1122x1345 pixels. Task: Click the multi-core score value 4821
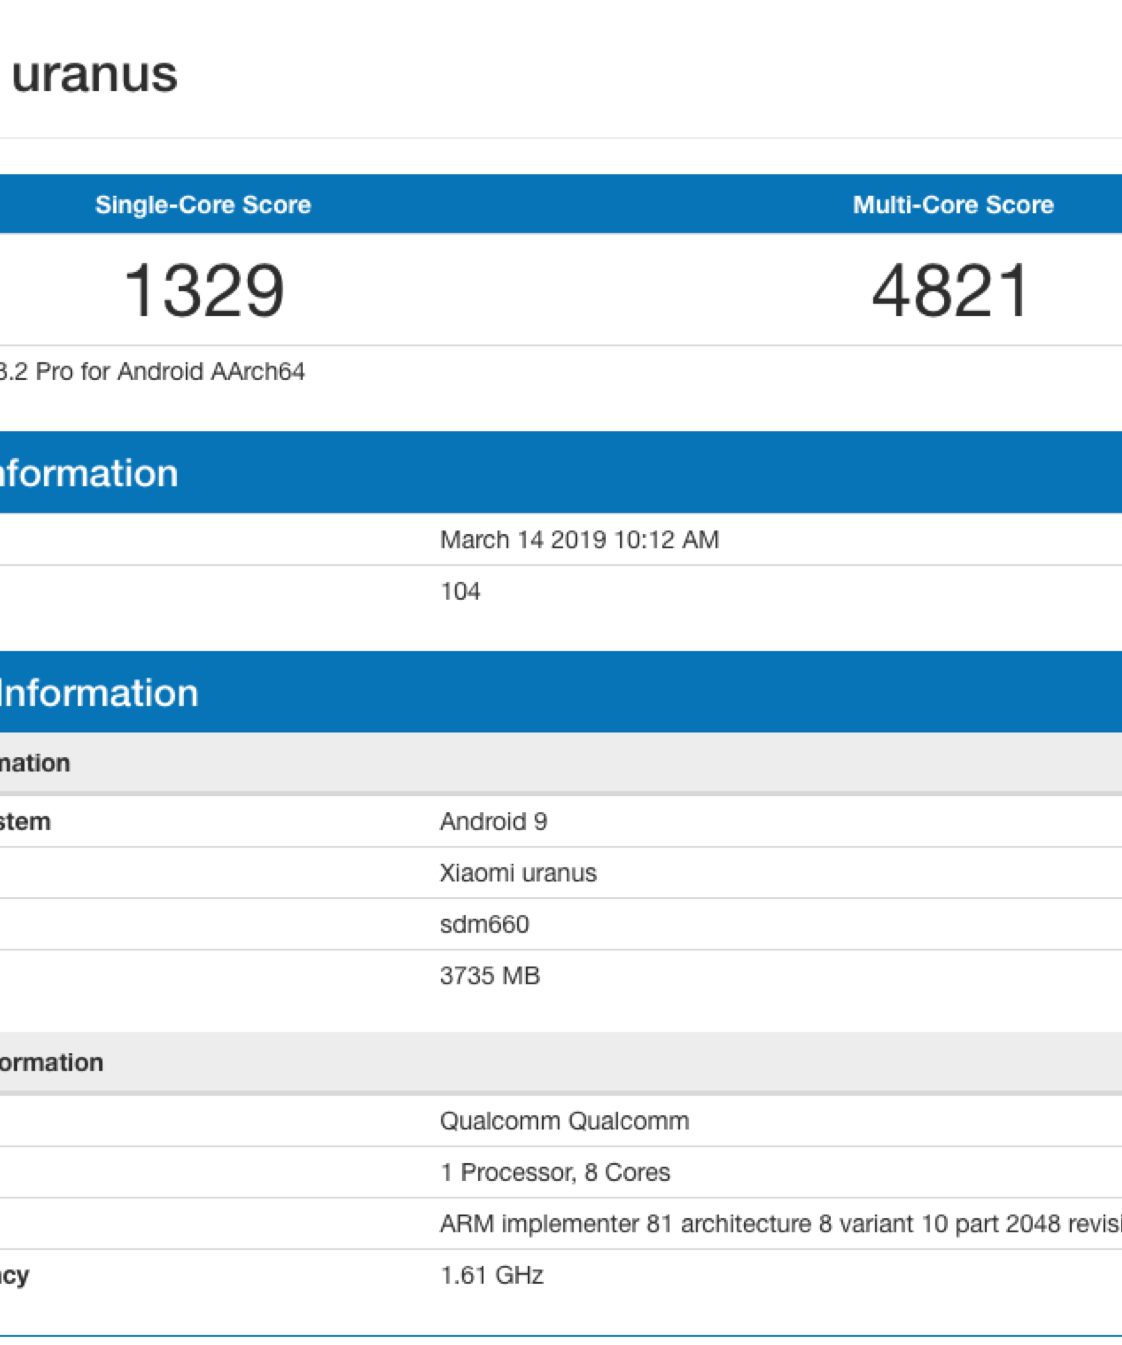tap(950, 291)
